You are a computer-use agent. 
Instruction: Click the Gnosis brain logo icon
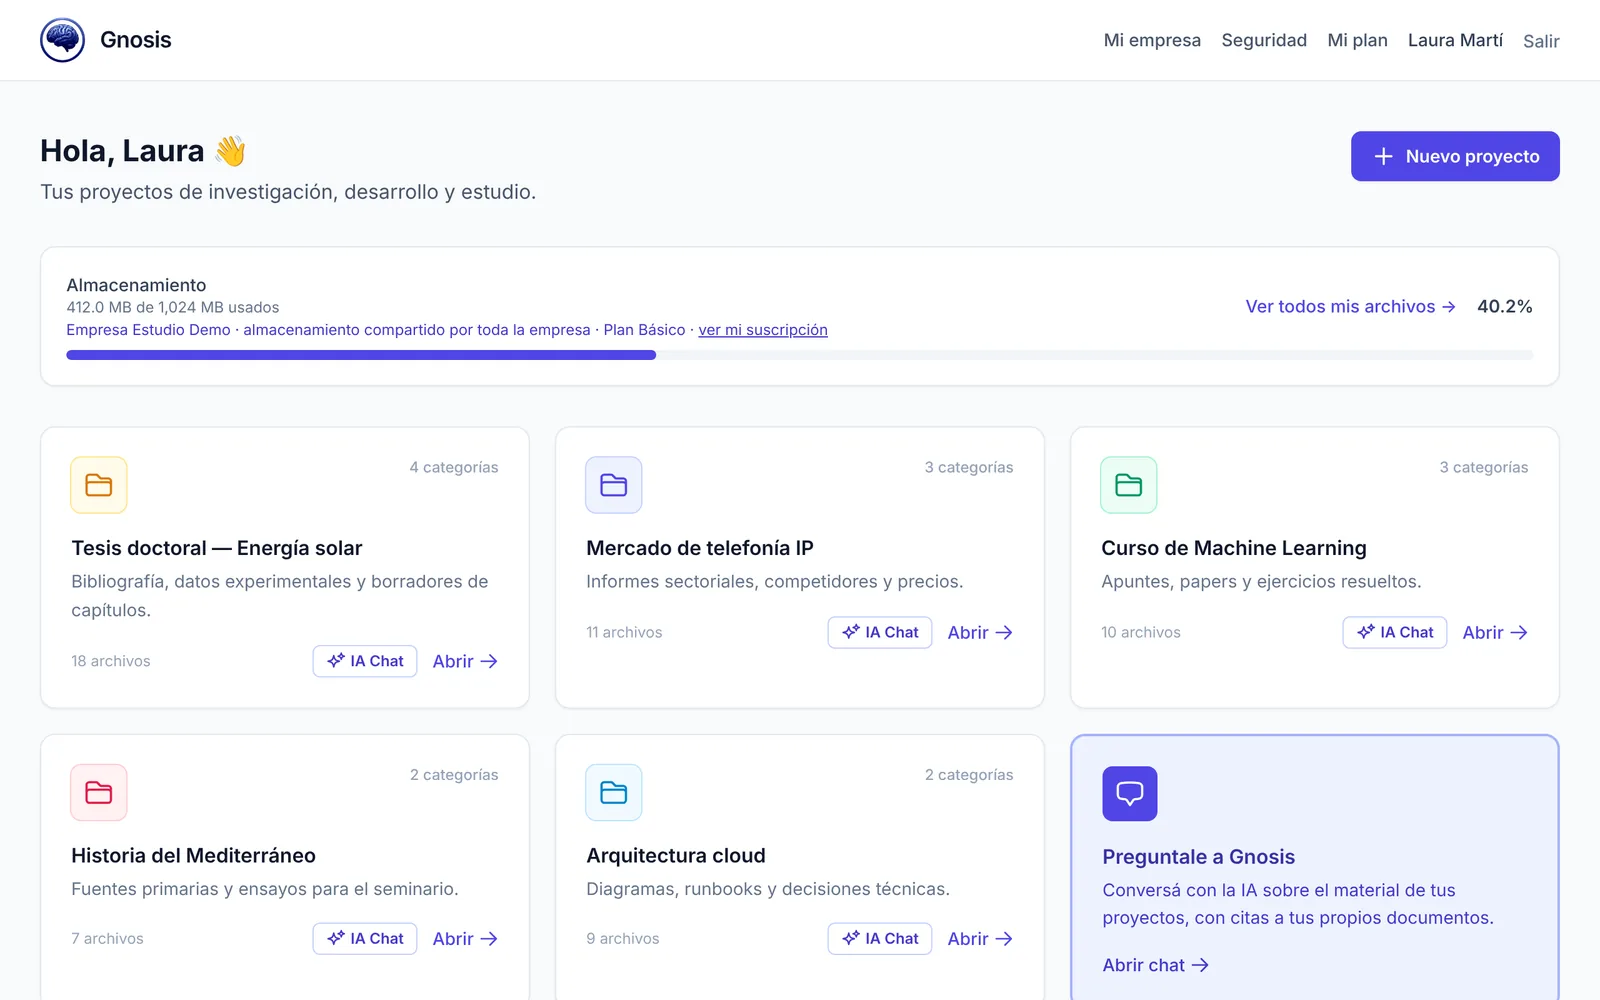pyautogui.click(x=63, y=40)
